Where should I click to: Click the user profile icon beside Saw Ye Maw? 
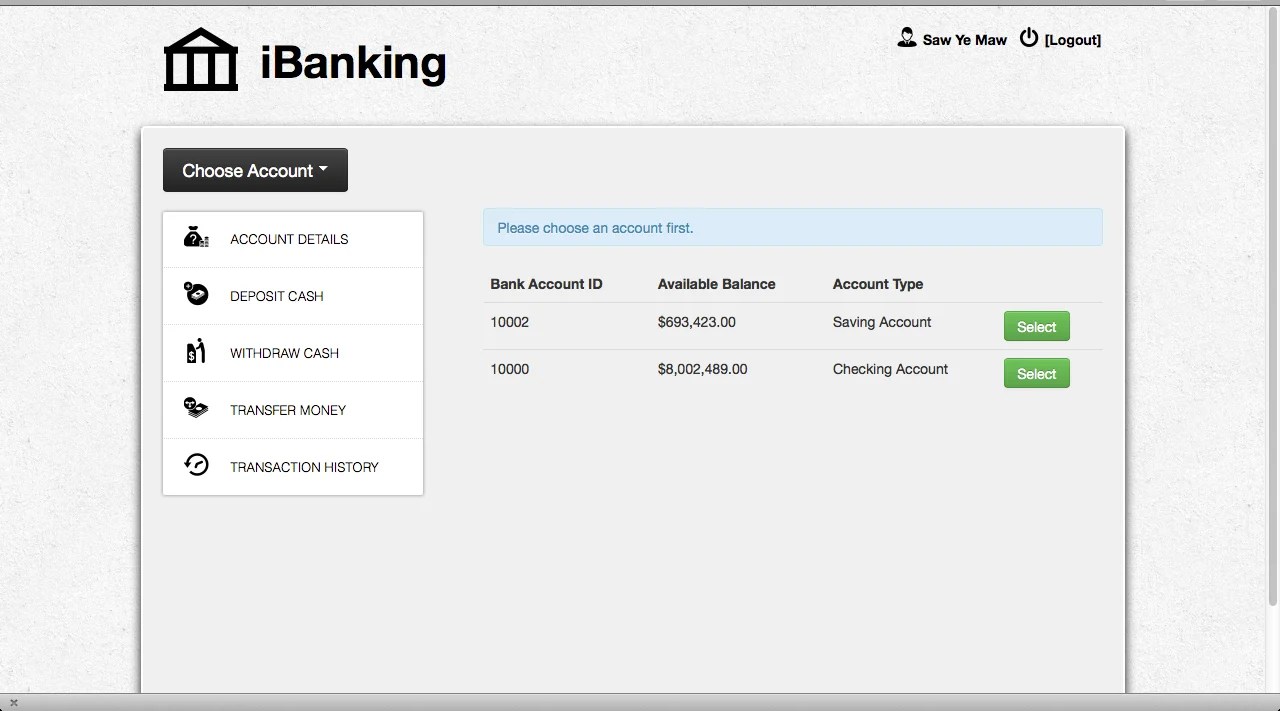tap(906, 37)
